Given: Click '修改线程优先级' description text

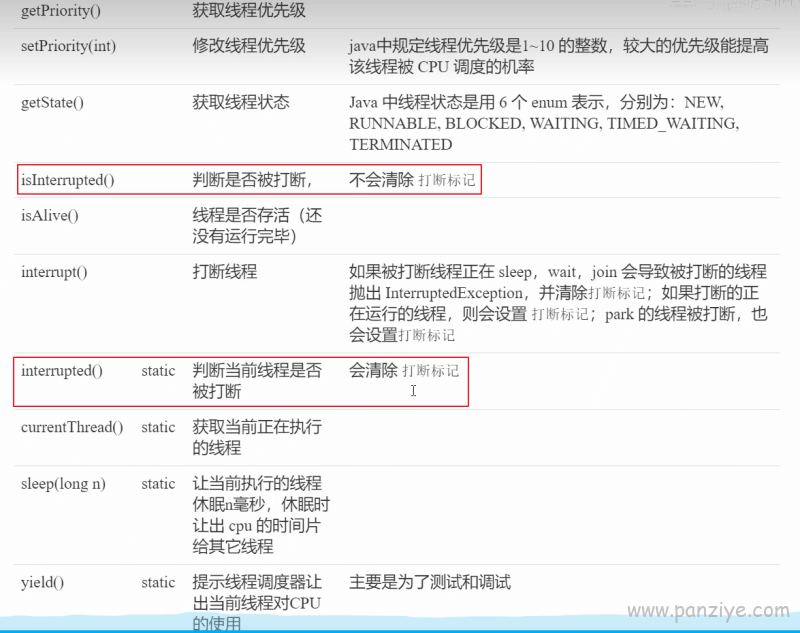Looking at the screenshot, I should point(248,46).
